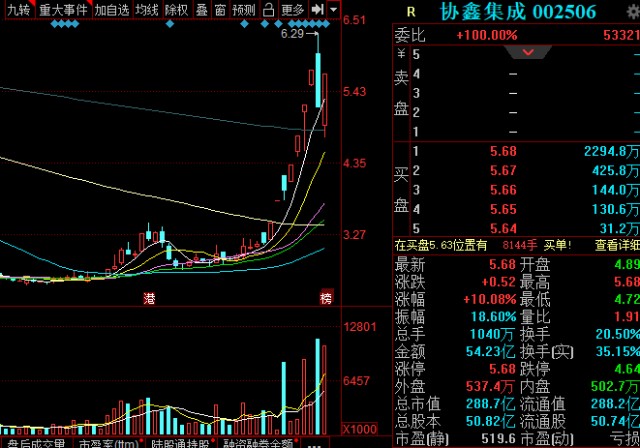Click the blue diamond under 预测

click(244, 24)
